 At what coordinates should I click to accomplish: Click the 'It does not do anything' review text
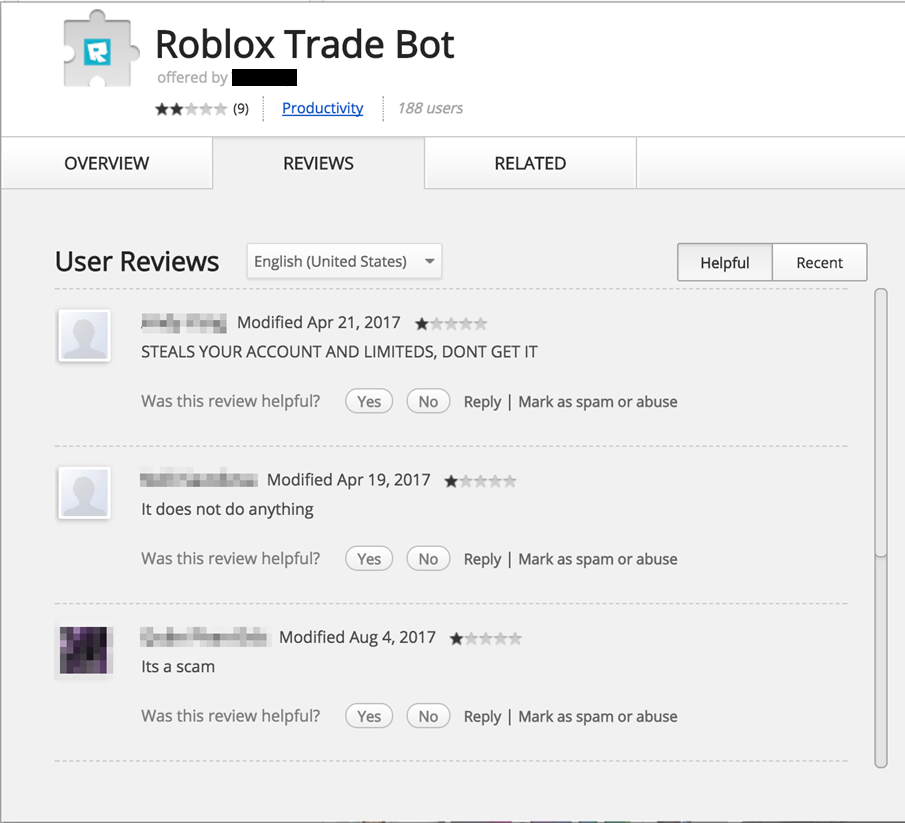tap(227, 509)
